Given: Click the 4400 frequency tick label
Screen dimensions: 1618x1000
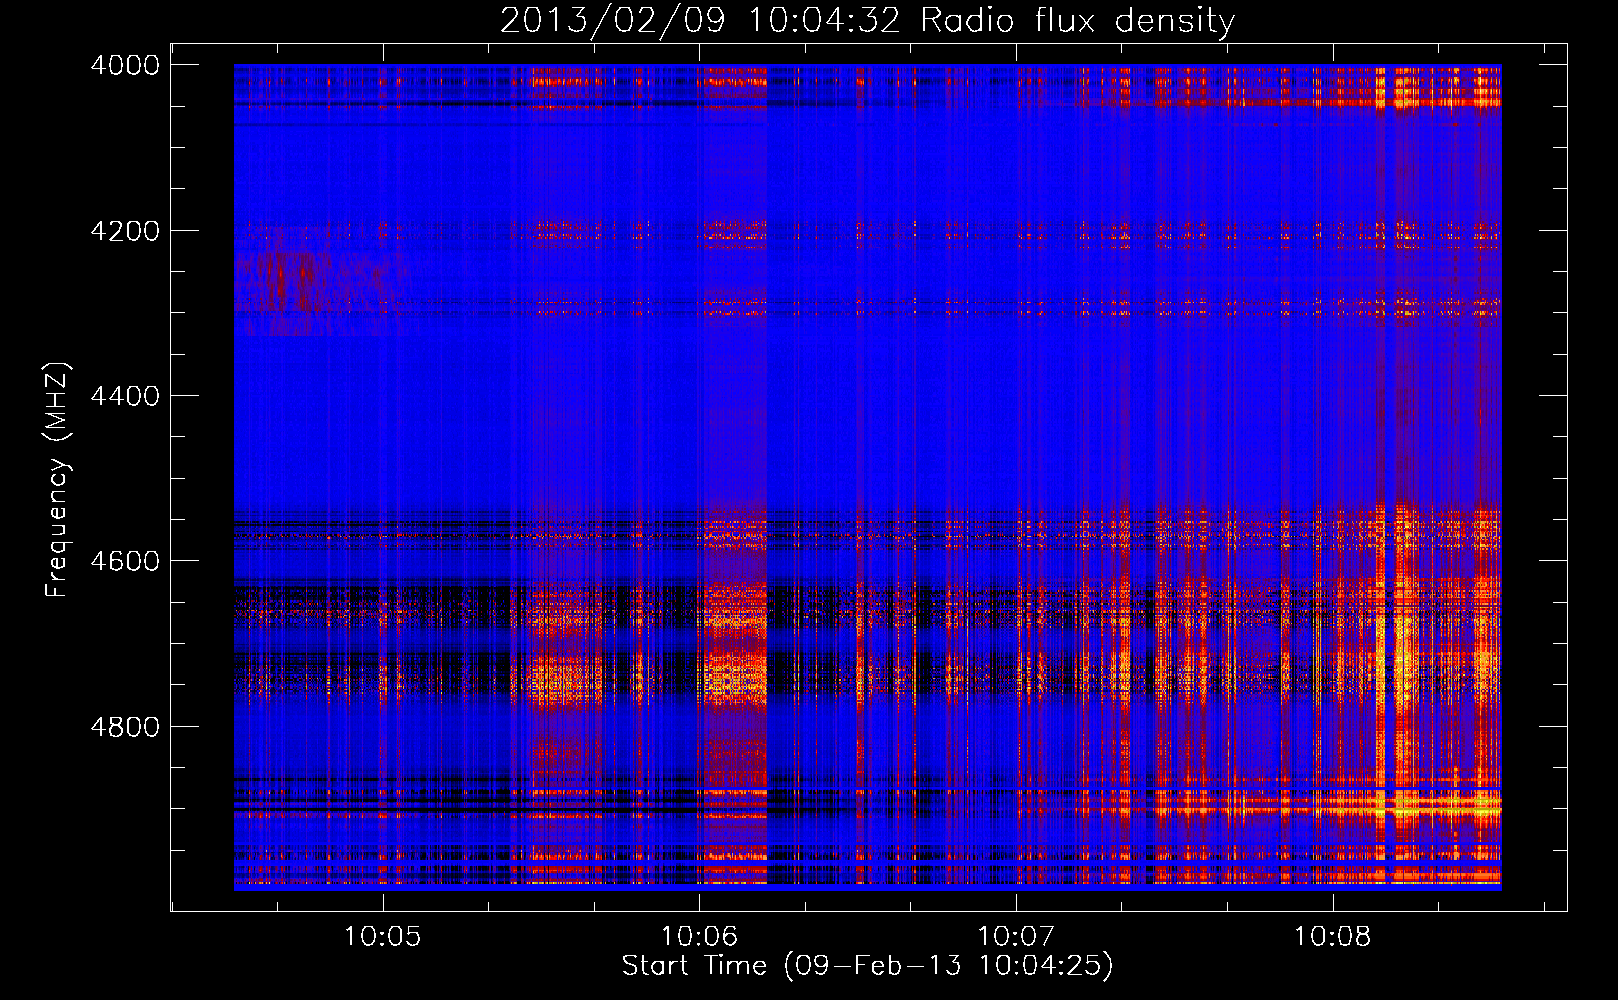Looking at the screenshot, I should 125,396.
